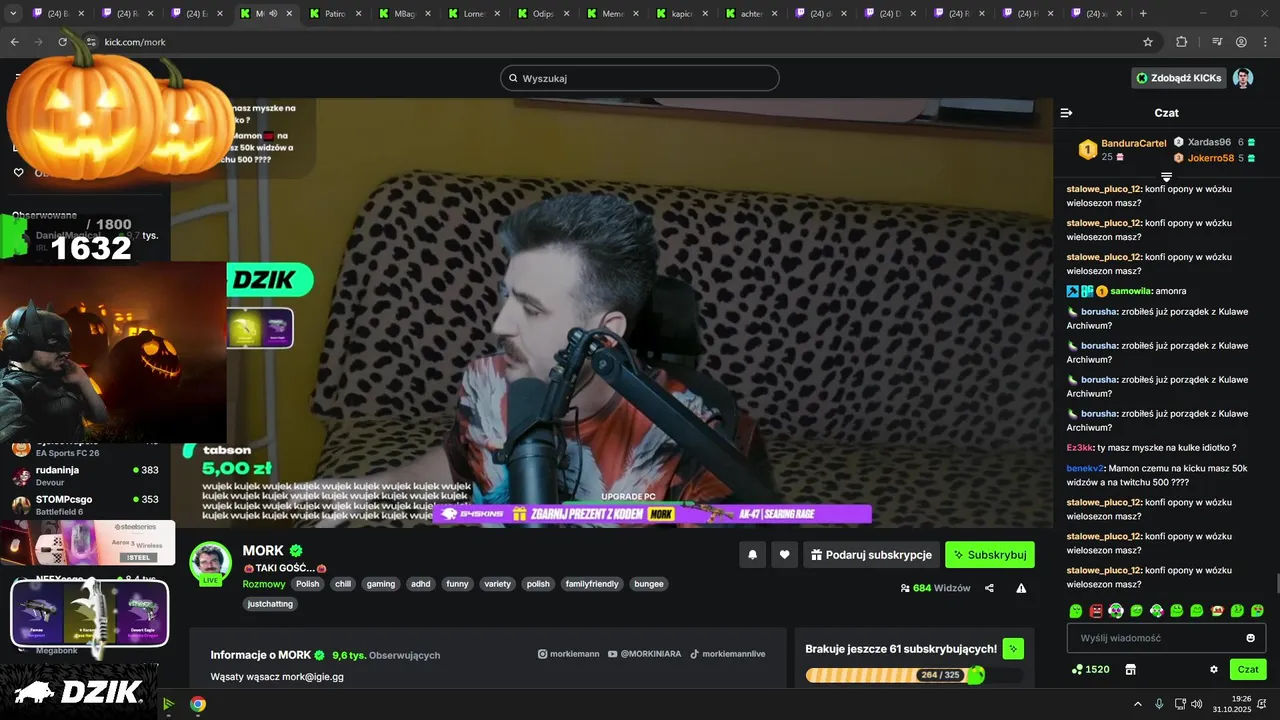The image size is (1280, 720).
Task: Open the Chrome profile icon in toolbar
Action: (1241, 42)
